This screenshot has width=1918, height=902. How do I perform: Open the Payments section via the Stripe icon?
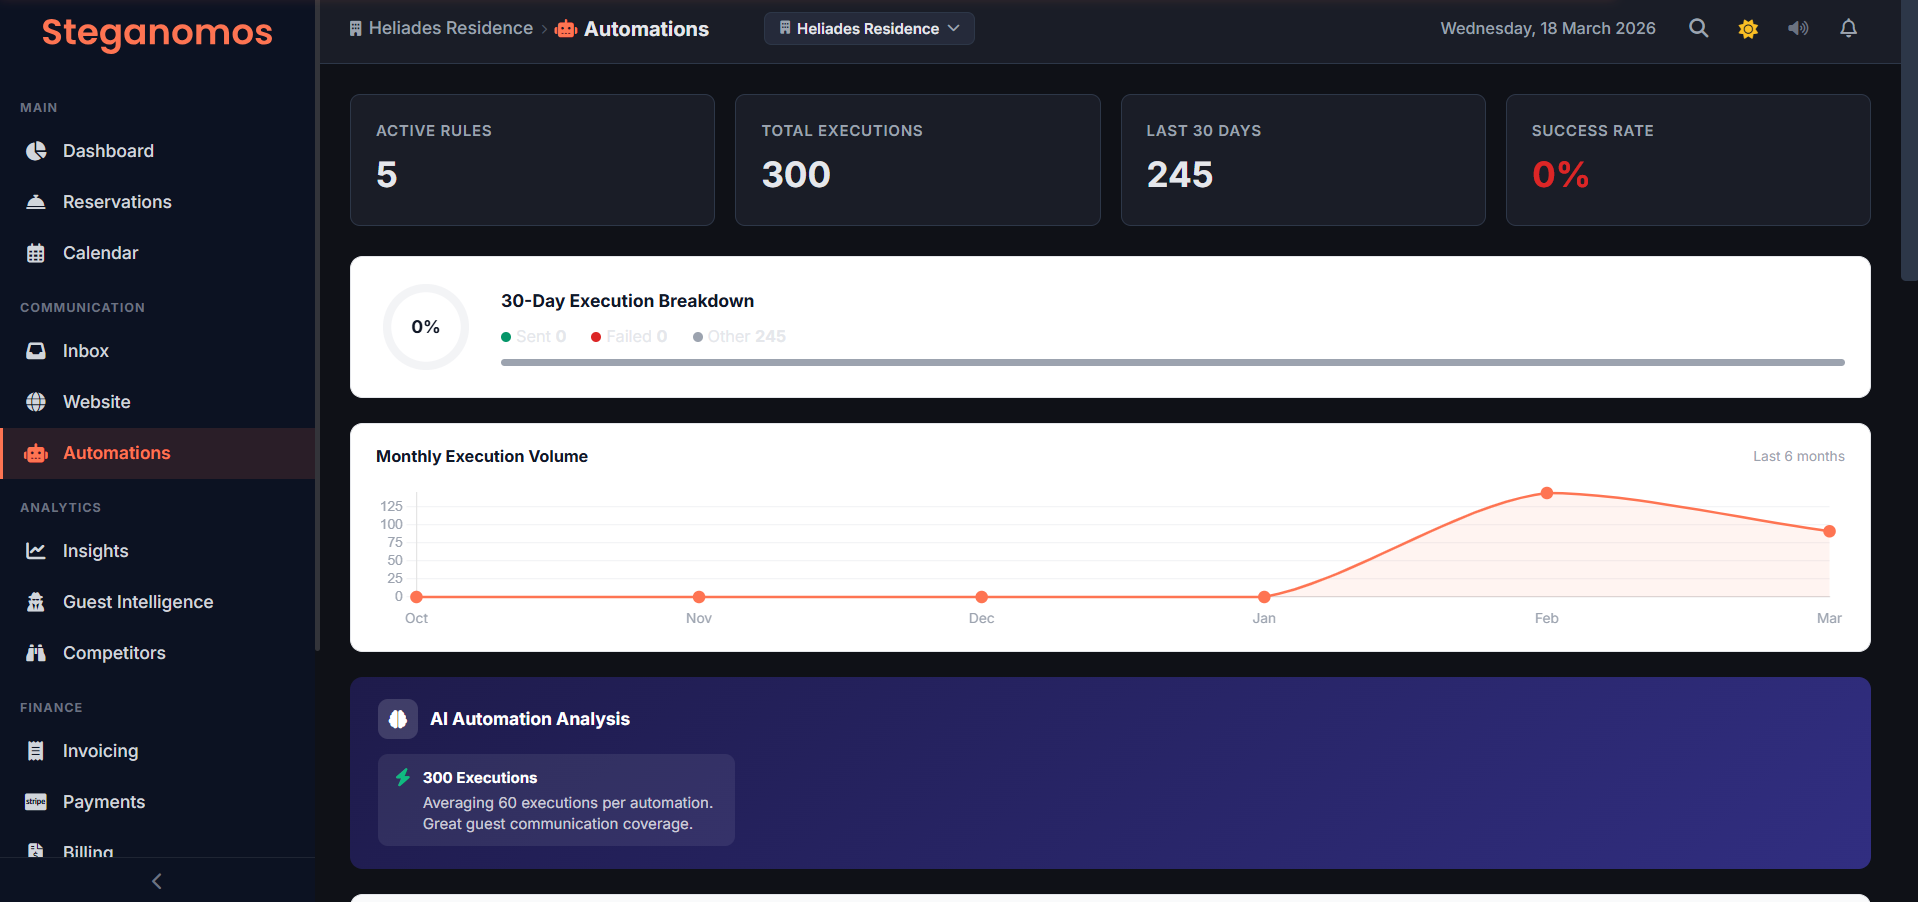coord(36,801)
